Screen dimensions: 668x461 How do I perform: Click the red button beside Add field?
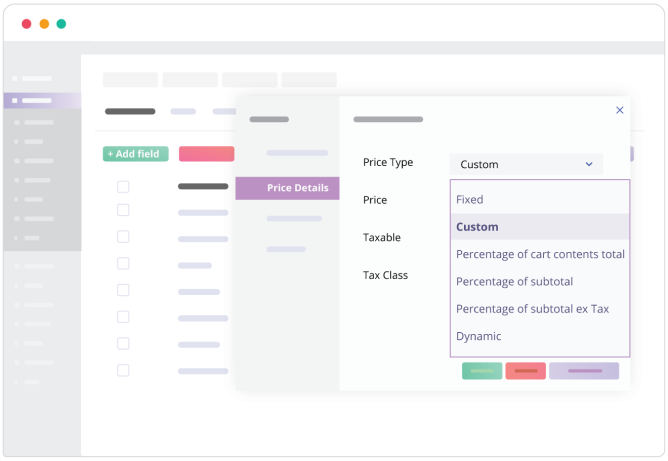coord(207,154)
